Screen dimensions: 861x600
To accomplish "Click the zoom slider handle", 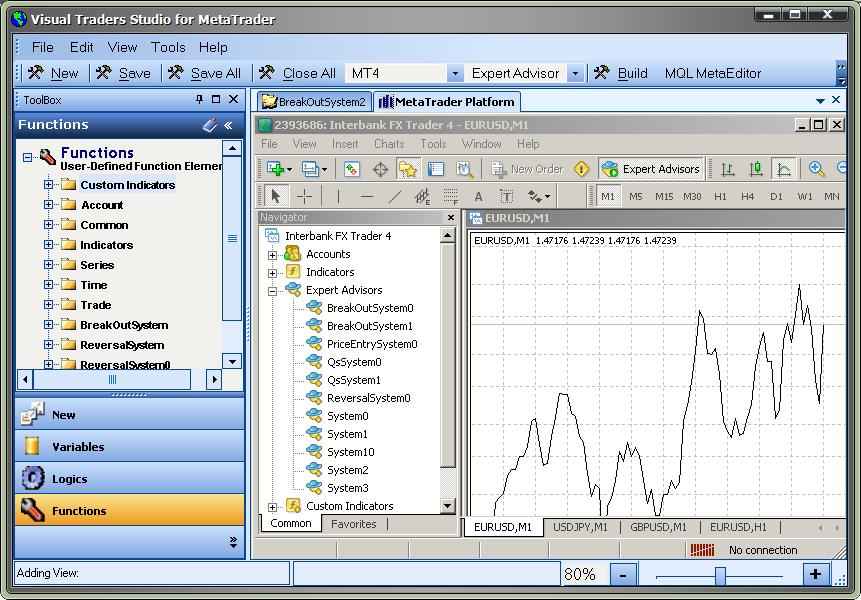I will coord(720,575).
